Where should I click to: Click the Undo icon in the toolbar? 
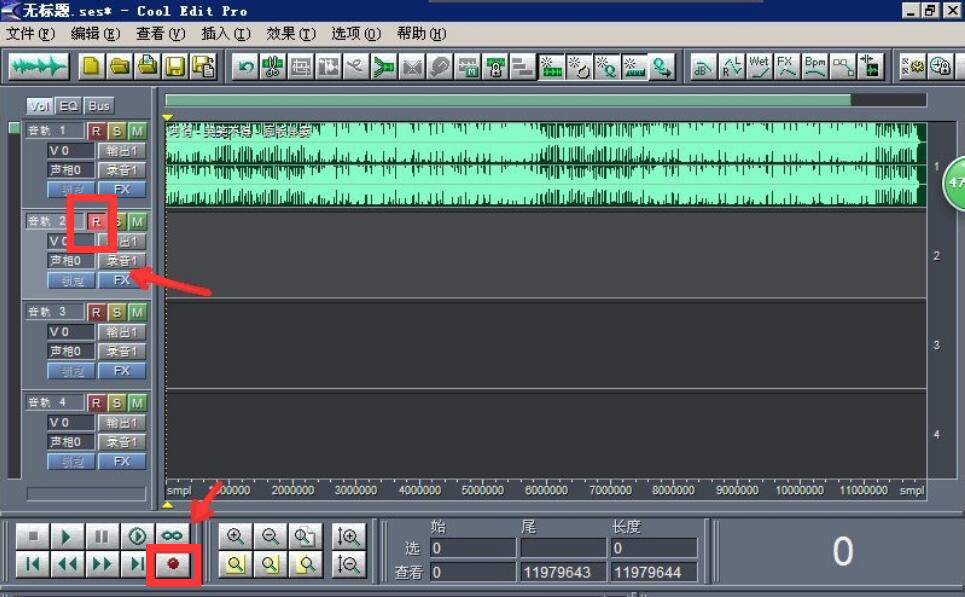pyautogui.click(x=244, y=67)
